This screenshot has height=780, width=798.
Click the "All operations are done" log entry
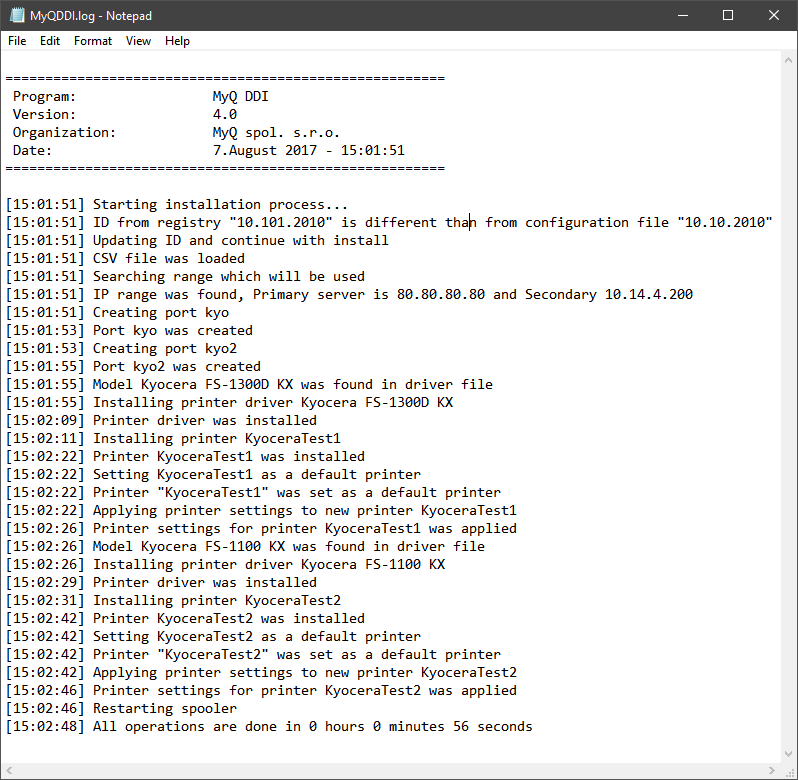[x=312, y=726]
